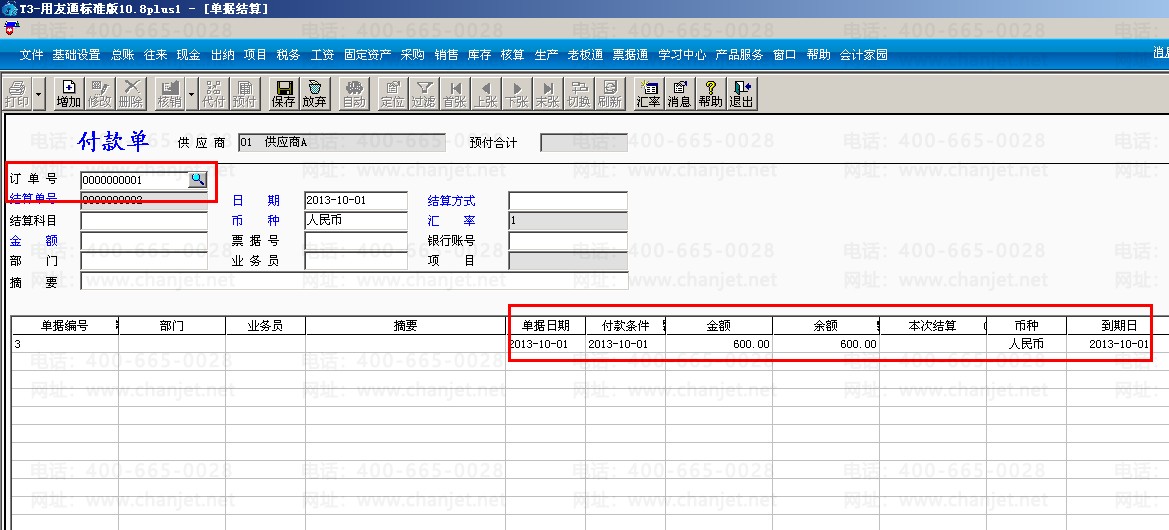
Task: Open the 出纳 menu
Action: 222,55
